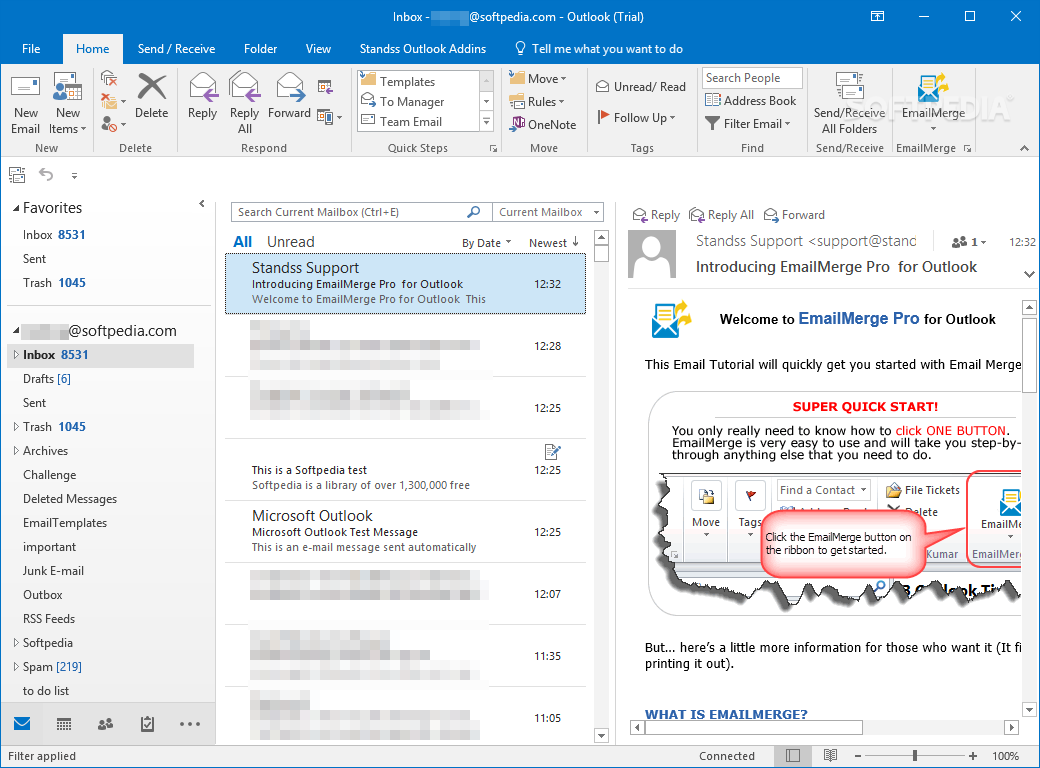Open the Address Book
This screenshot has width=1040, height=768.
pyautogui.click(x=750, y=100)
